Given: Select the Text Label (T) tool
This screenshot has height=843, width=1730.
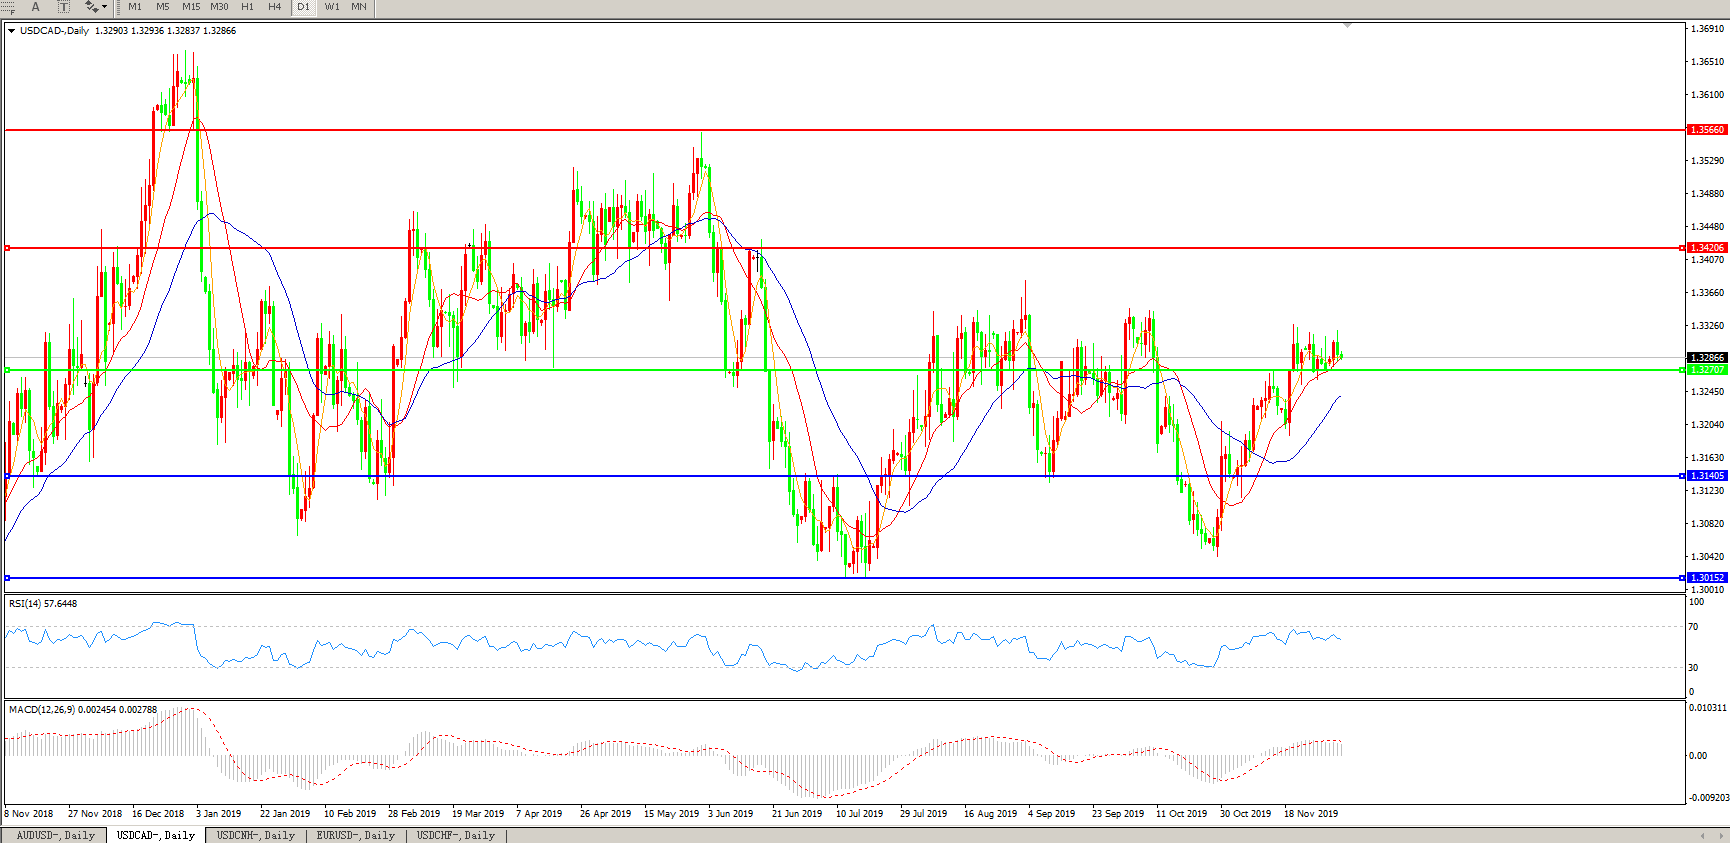Looking at the screenshot, I should coord(63,7).
